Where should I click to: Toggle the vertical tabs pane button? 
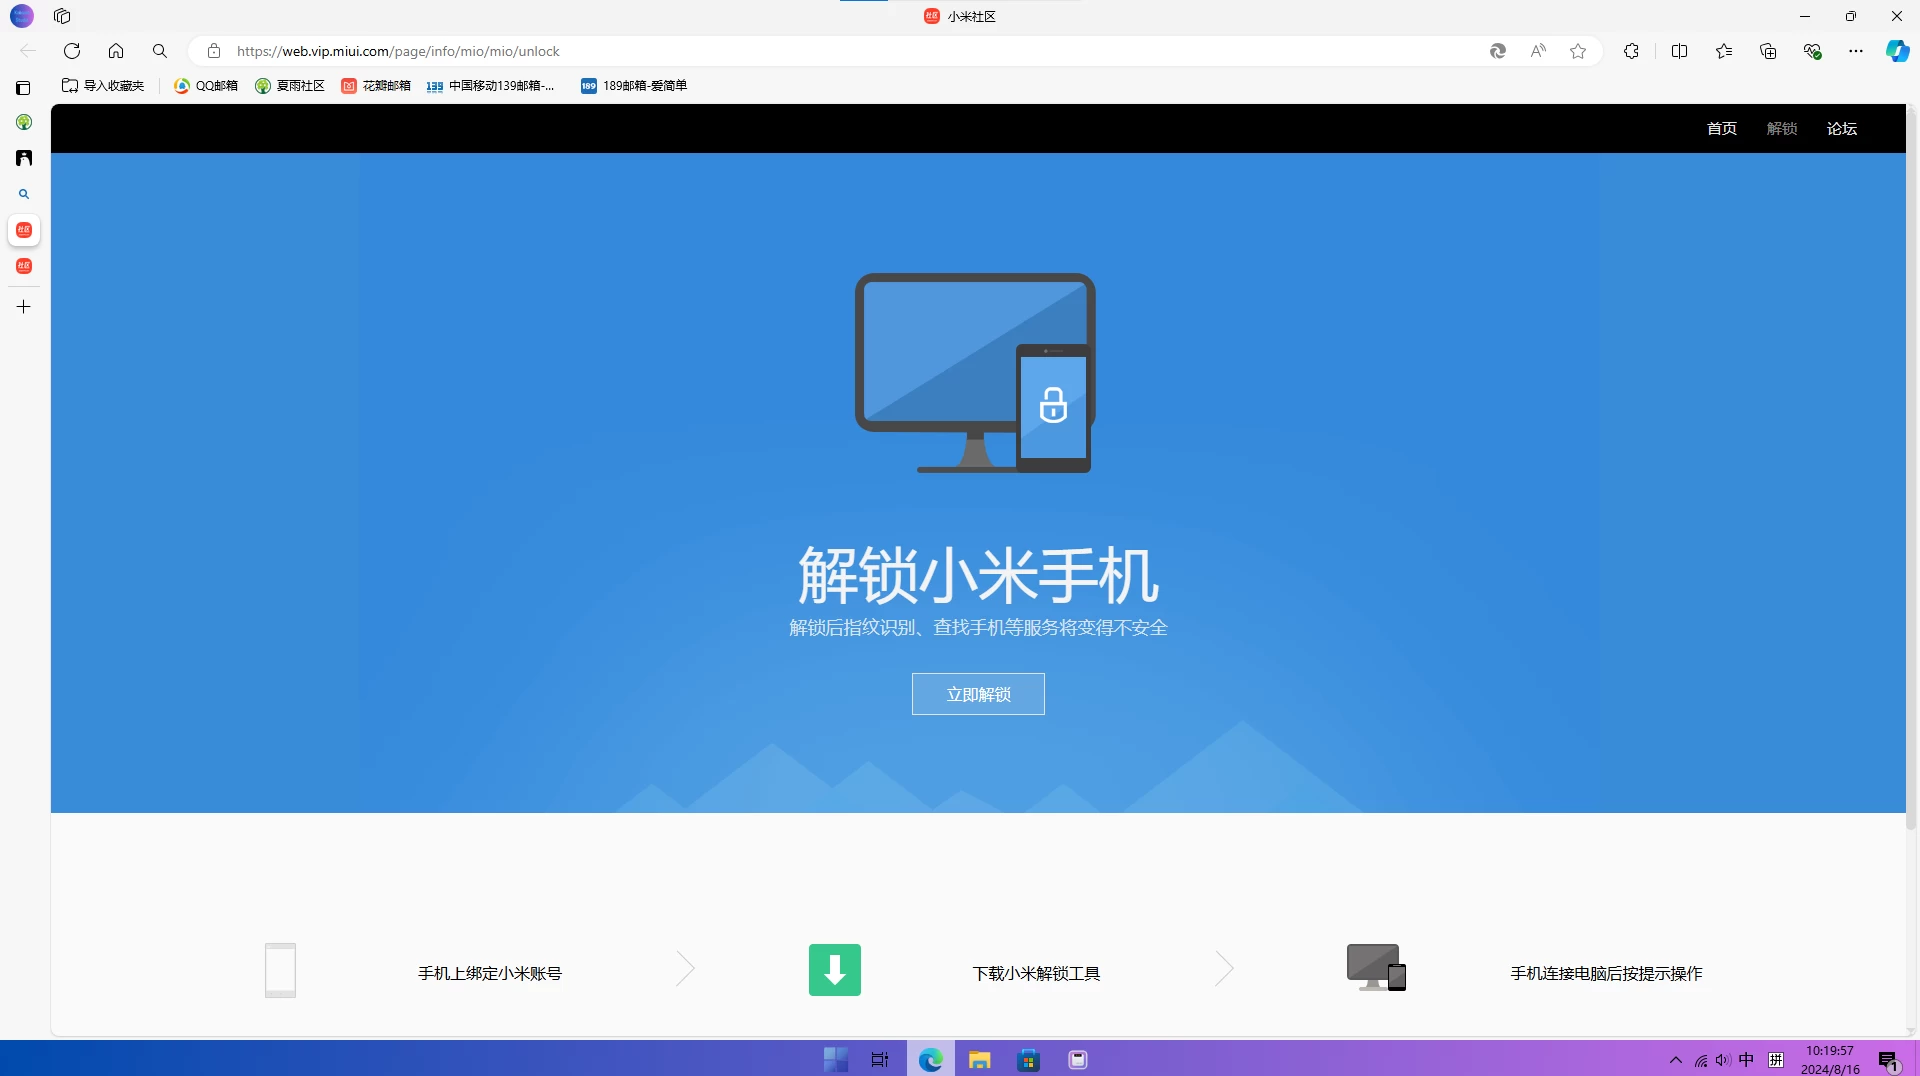coord(23,88)
